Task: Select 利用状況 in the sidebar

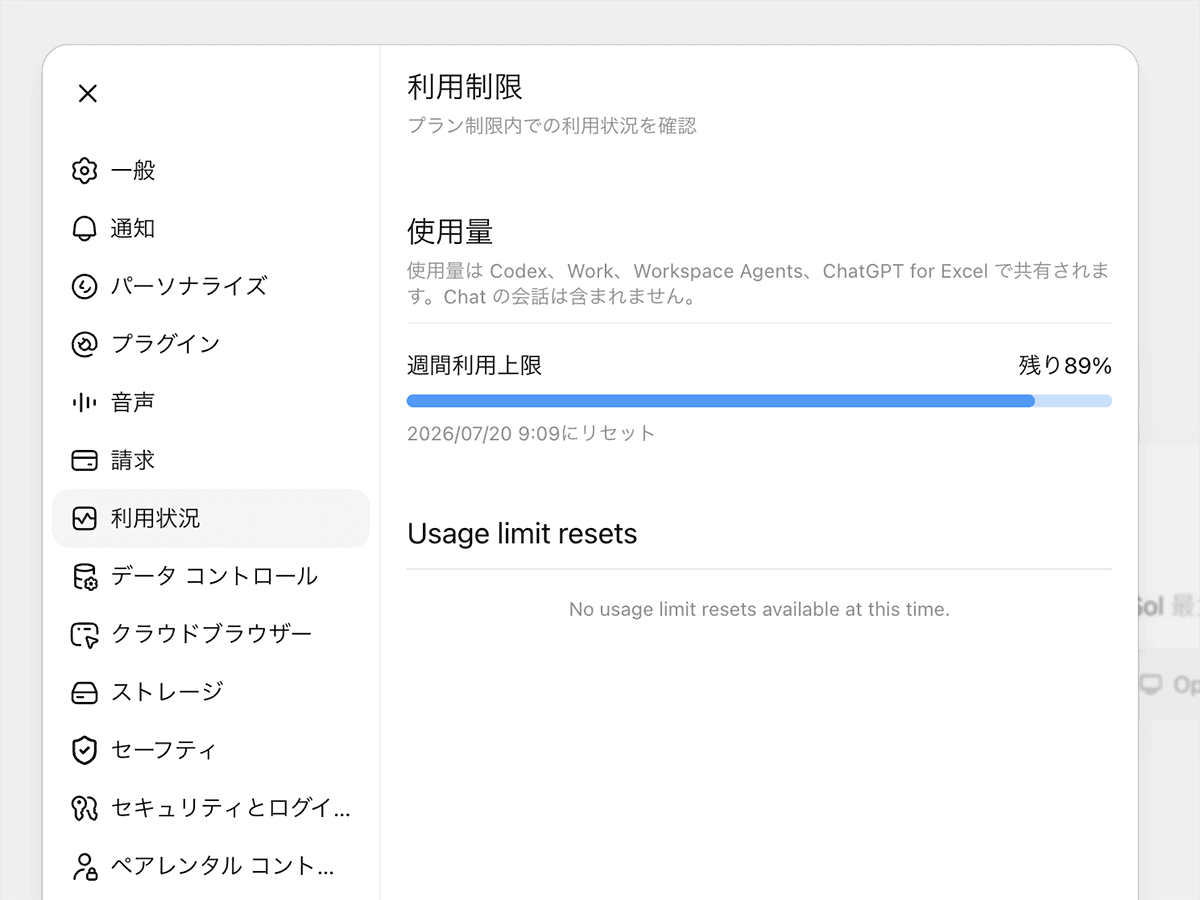Action: (211, 518)
